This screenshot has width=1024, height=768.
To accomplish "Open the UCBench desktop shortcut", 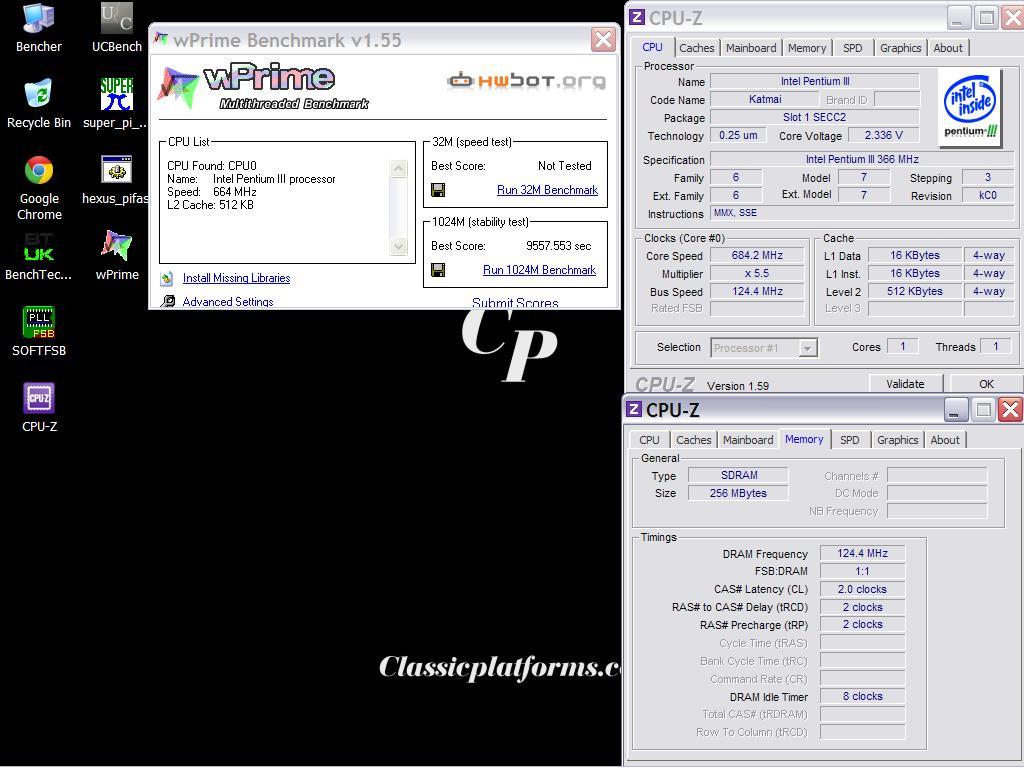I will (x=116, y=28).
